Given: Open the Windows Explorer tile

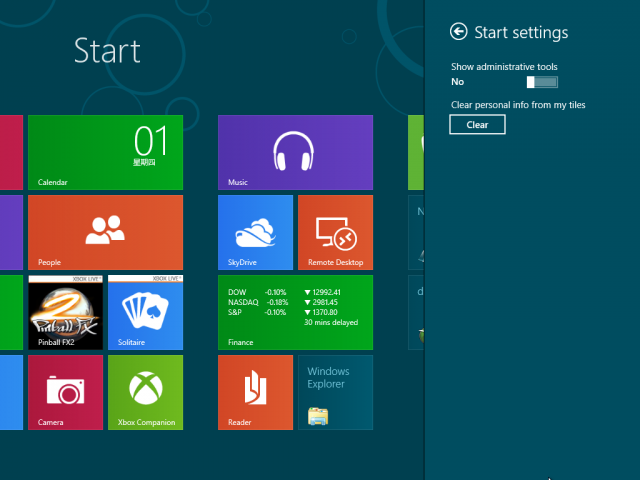Looking at the screenshot, I should 335,392.
